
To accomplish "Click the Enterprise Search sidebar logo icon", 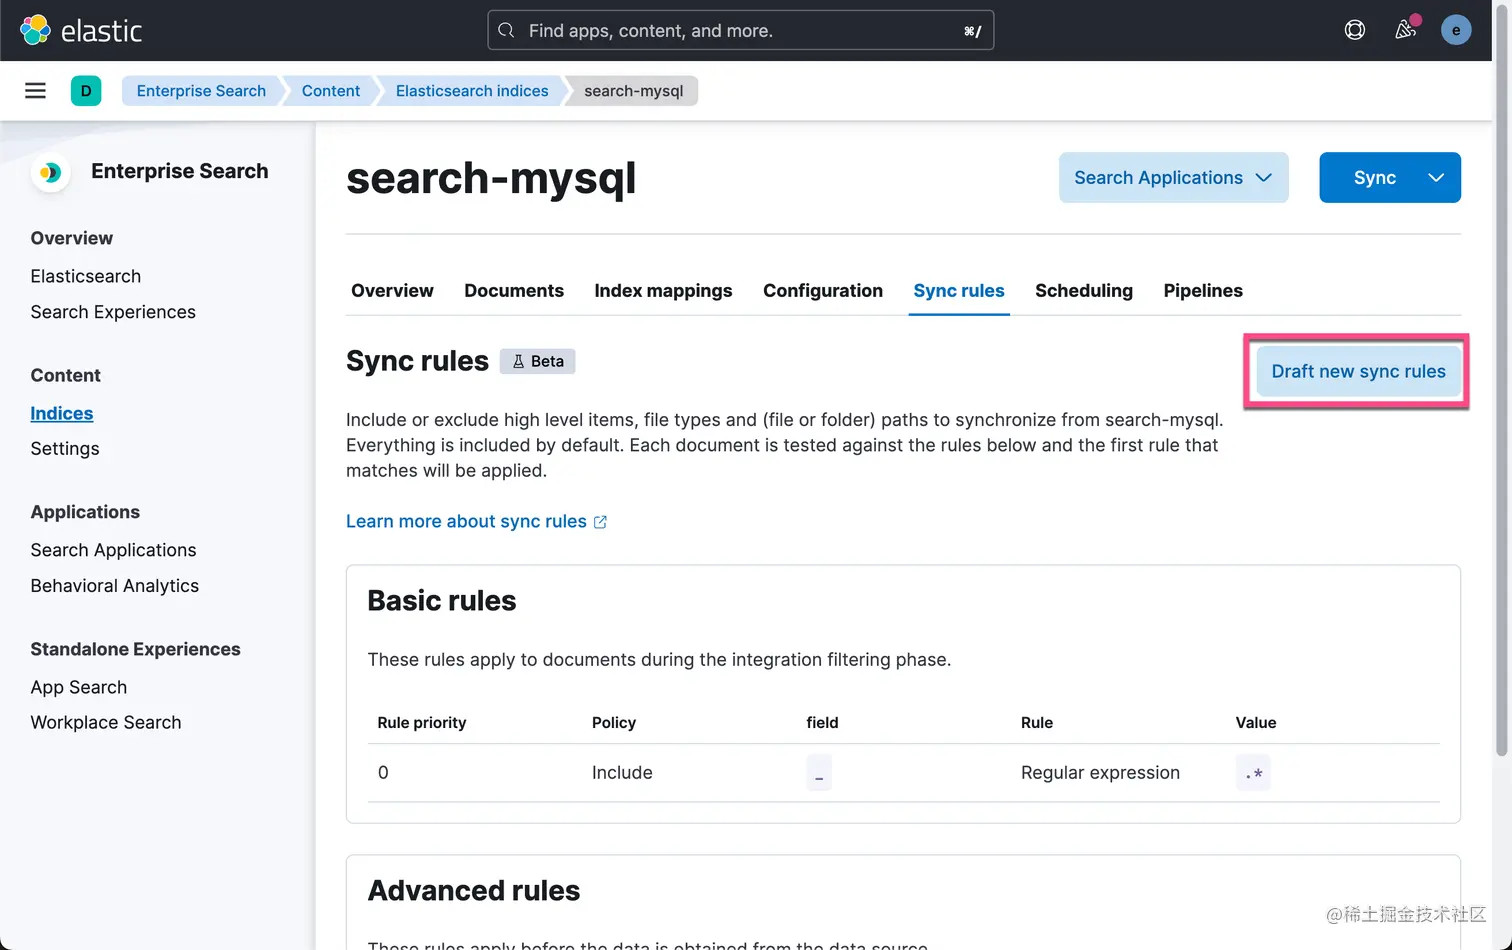I will coord(49,172).
